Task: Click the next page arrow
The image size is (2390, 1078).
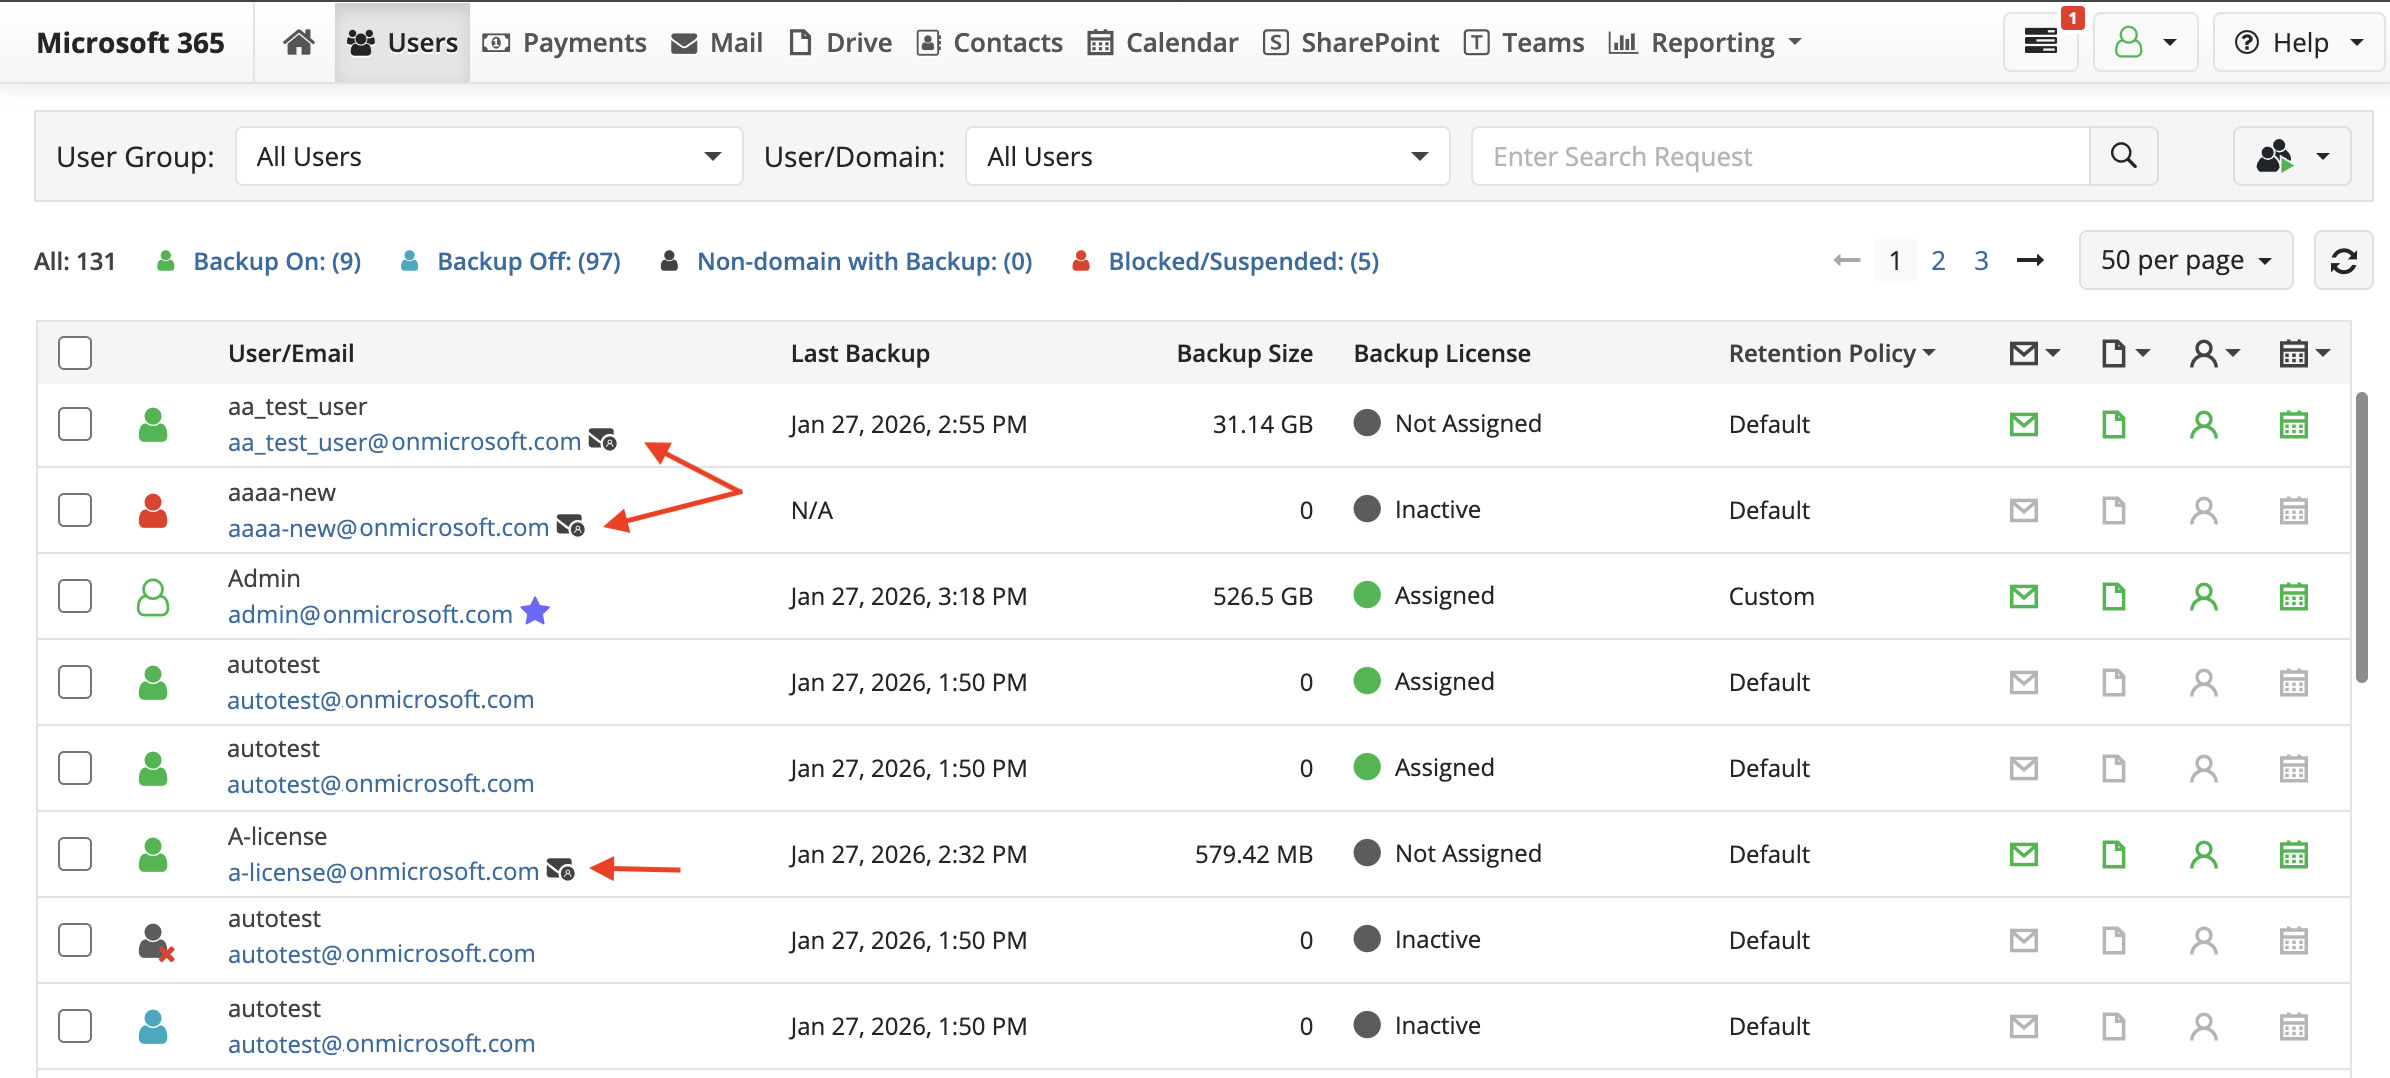Action: pos(2030,261)
